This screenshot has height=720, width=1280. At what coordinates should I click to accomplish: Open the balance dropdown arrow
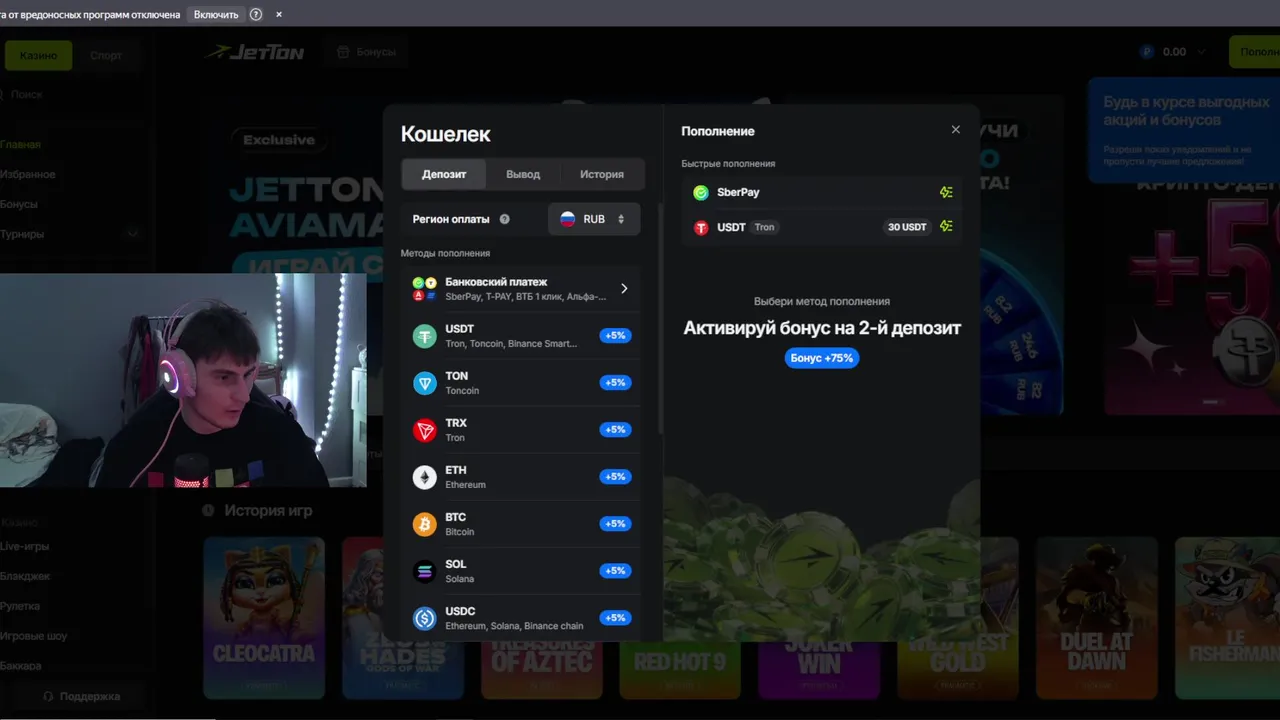(x=1201, y=52)
